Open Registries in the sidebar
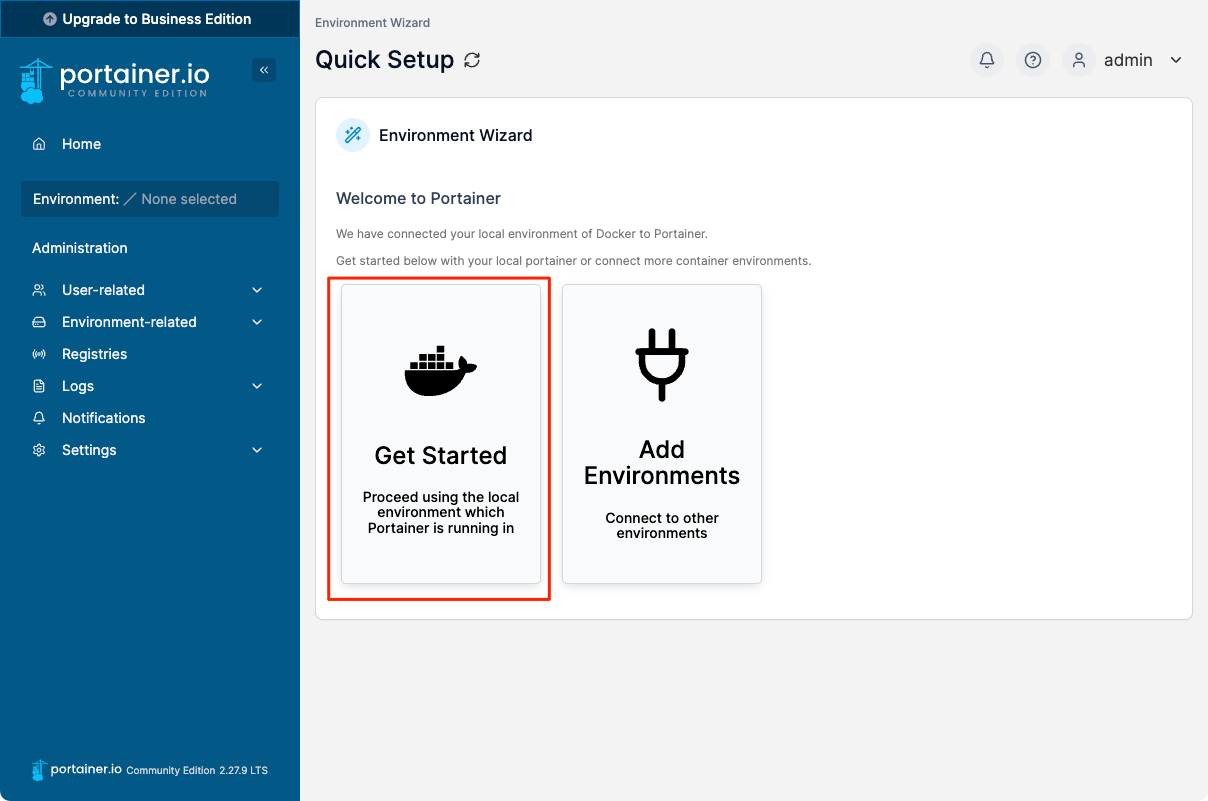Image resolution: width=1208 pixels, height=801 pixels. pyautogui.click(x=150, y=354)
